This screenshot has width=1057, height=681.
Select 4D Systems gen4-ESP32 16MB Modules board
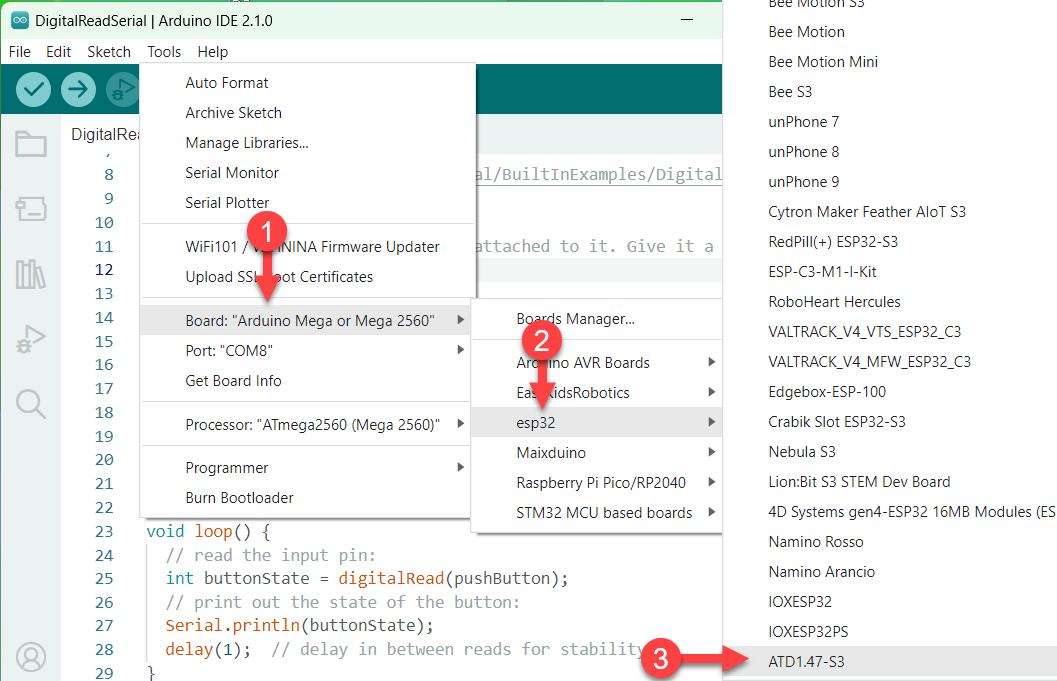pyautogui.click(x=890, y=512)
